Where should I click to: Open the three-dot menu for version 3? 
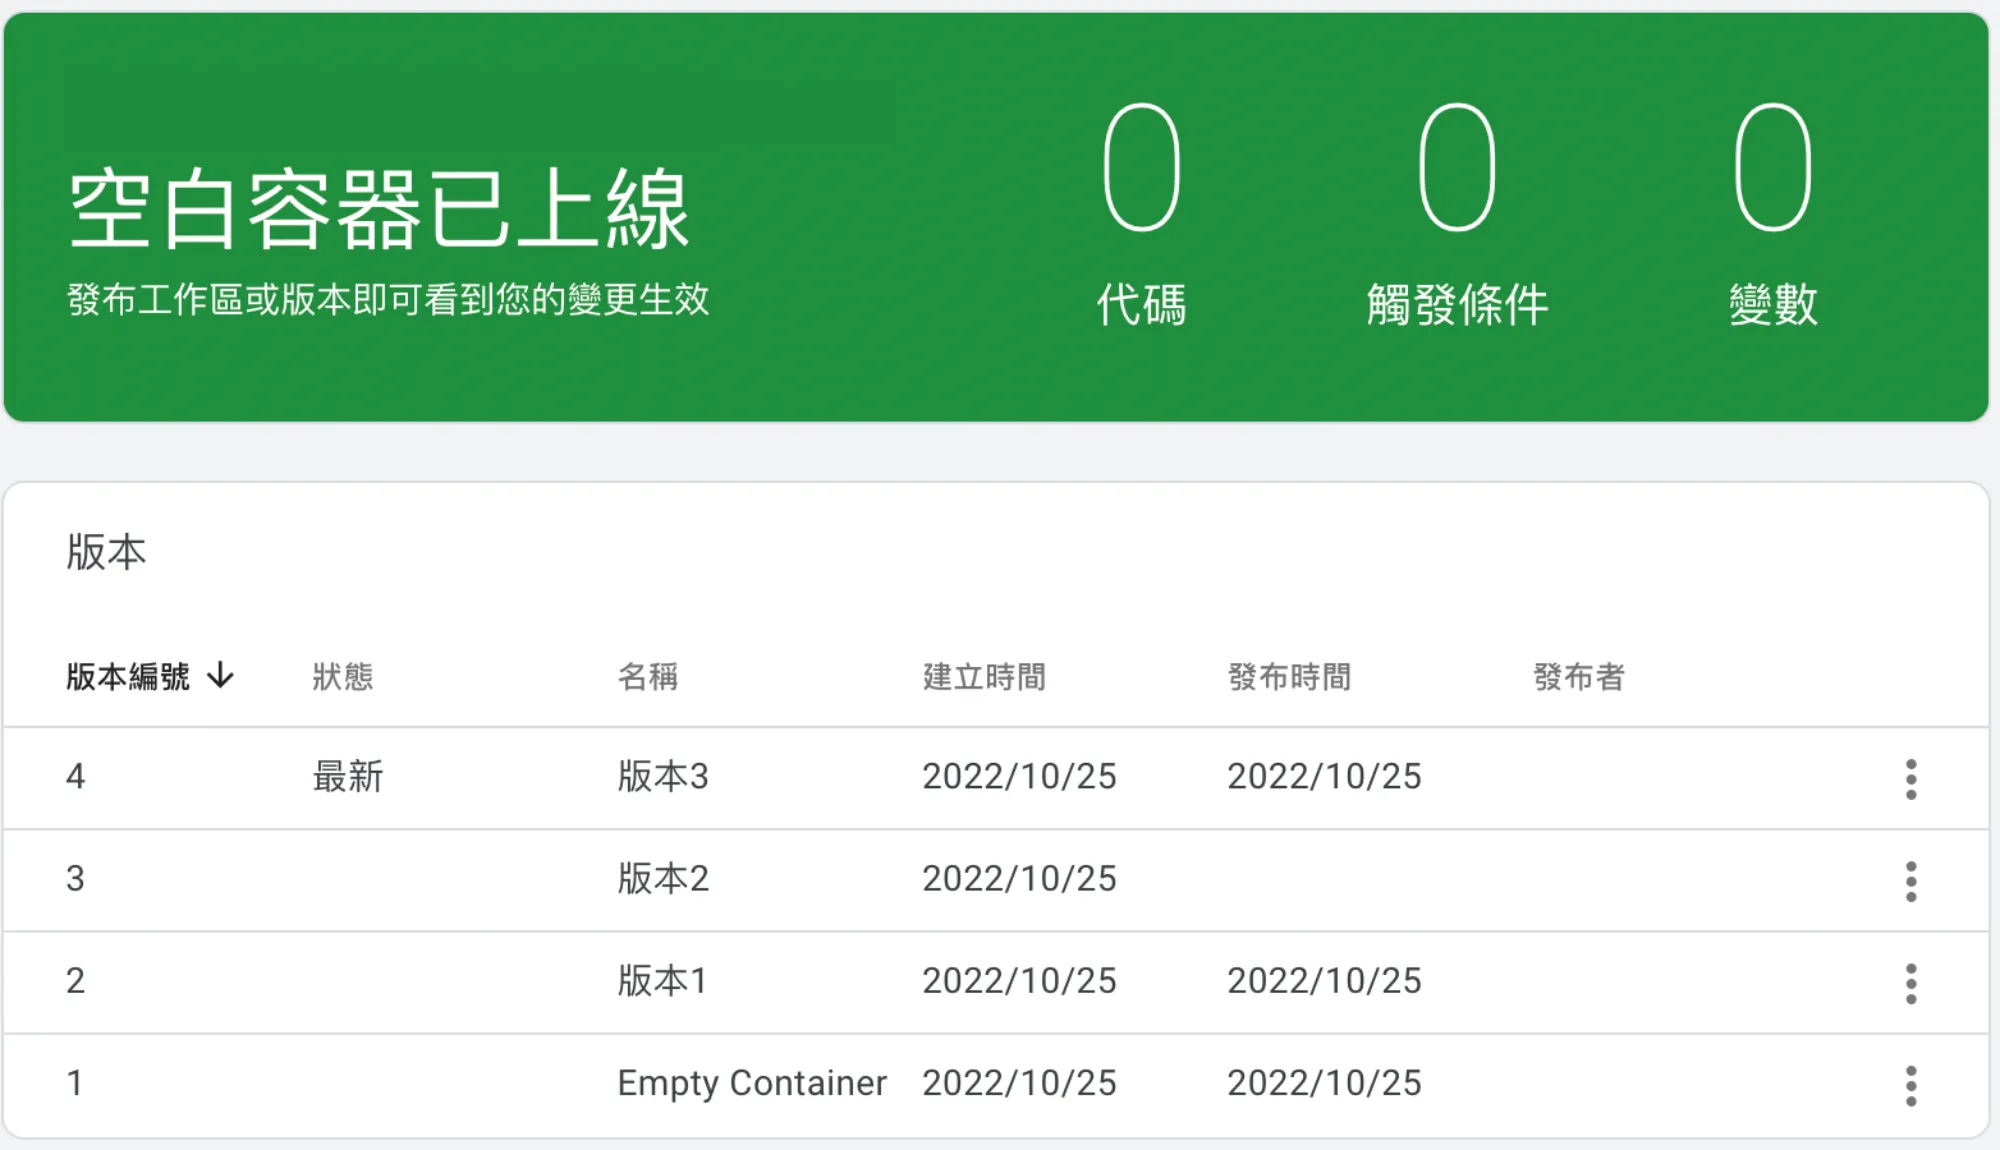(x=1910, y=881)
